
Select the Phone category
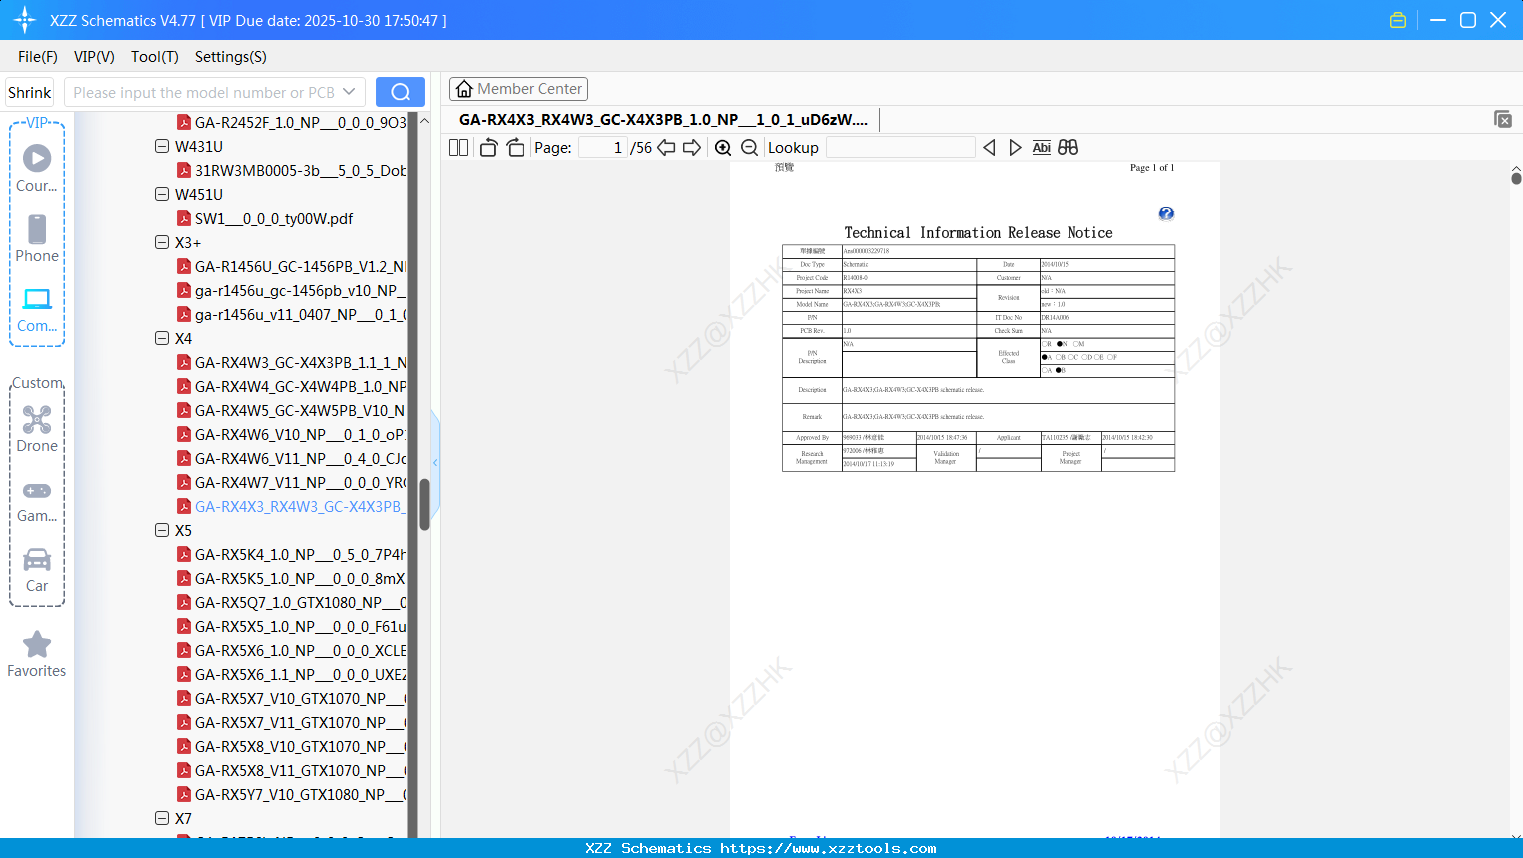[x=37, y=239]
